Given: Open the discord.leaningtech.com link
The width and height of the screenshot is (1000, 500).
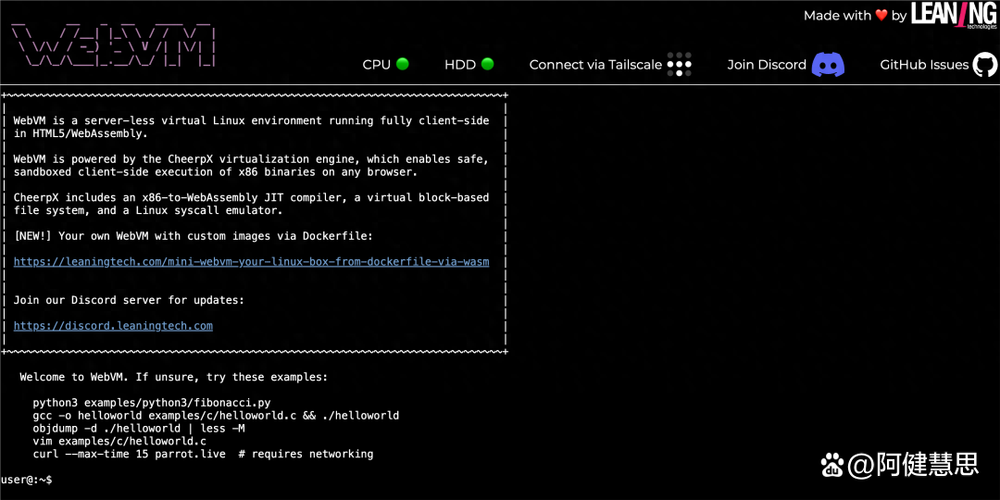Looking at the screenshot, I should pos(113,326).
